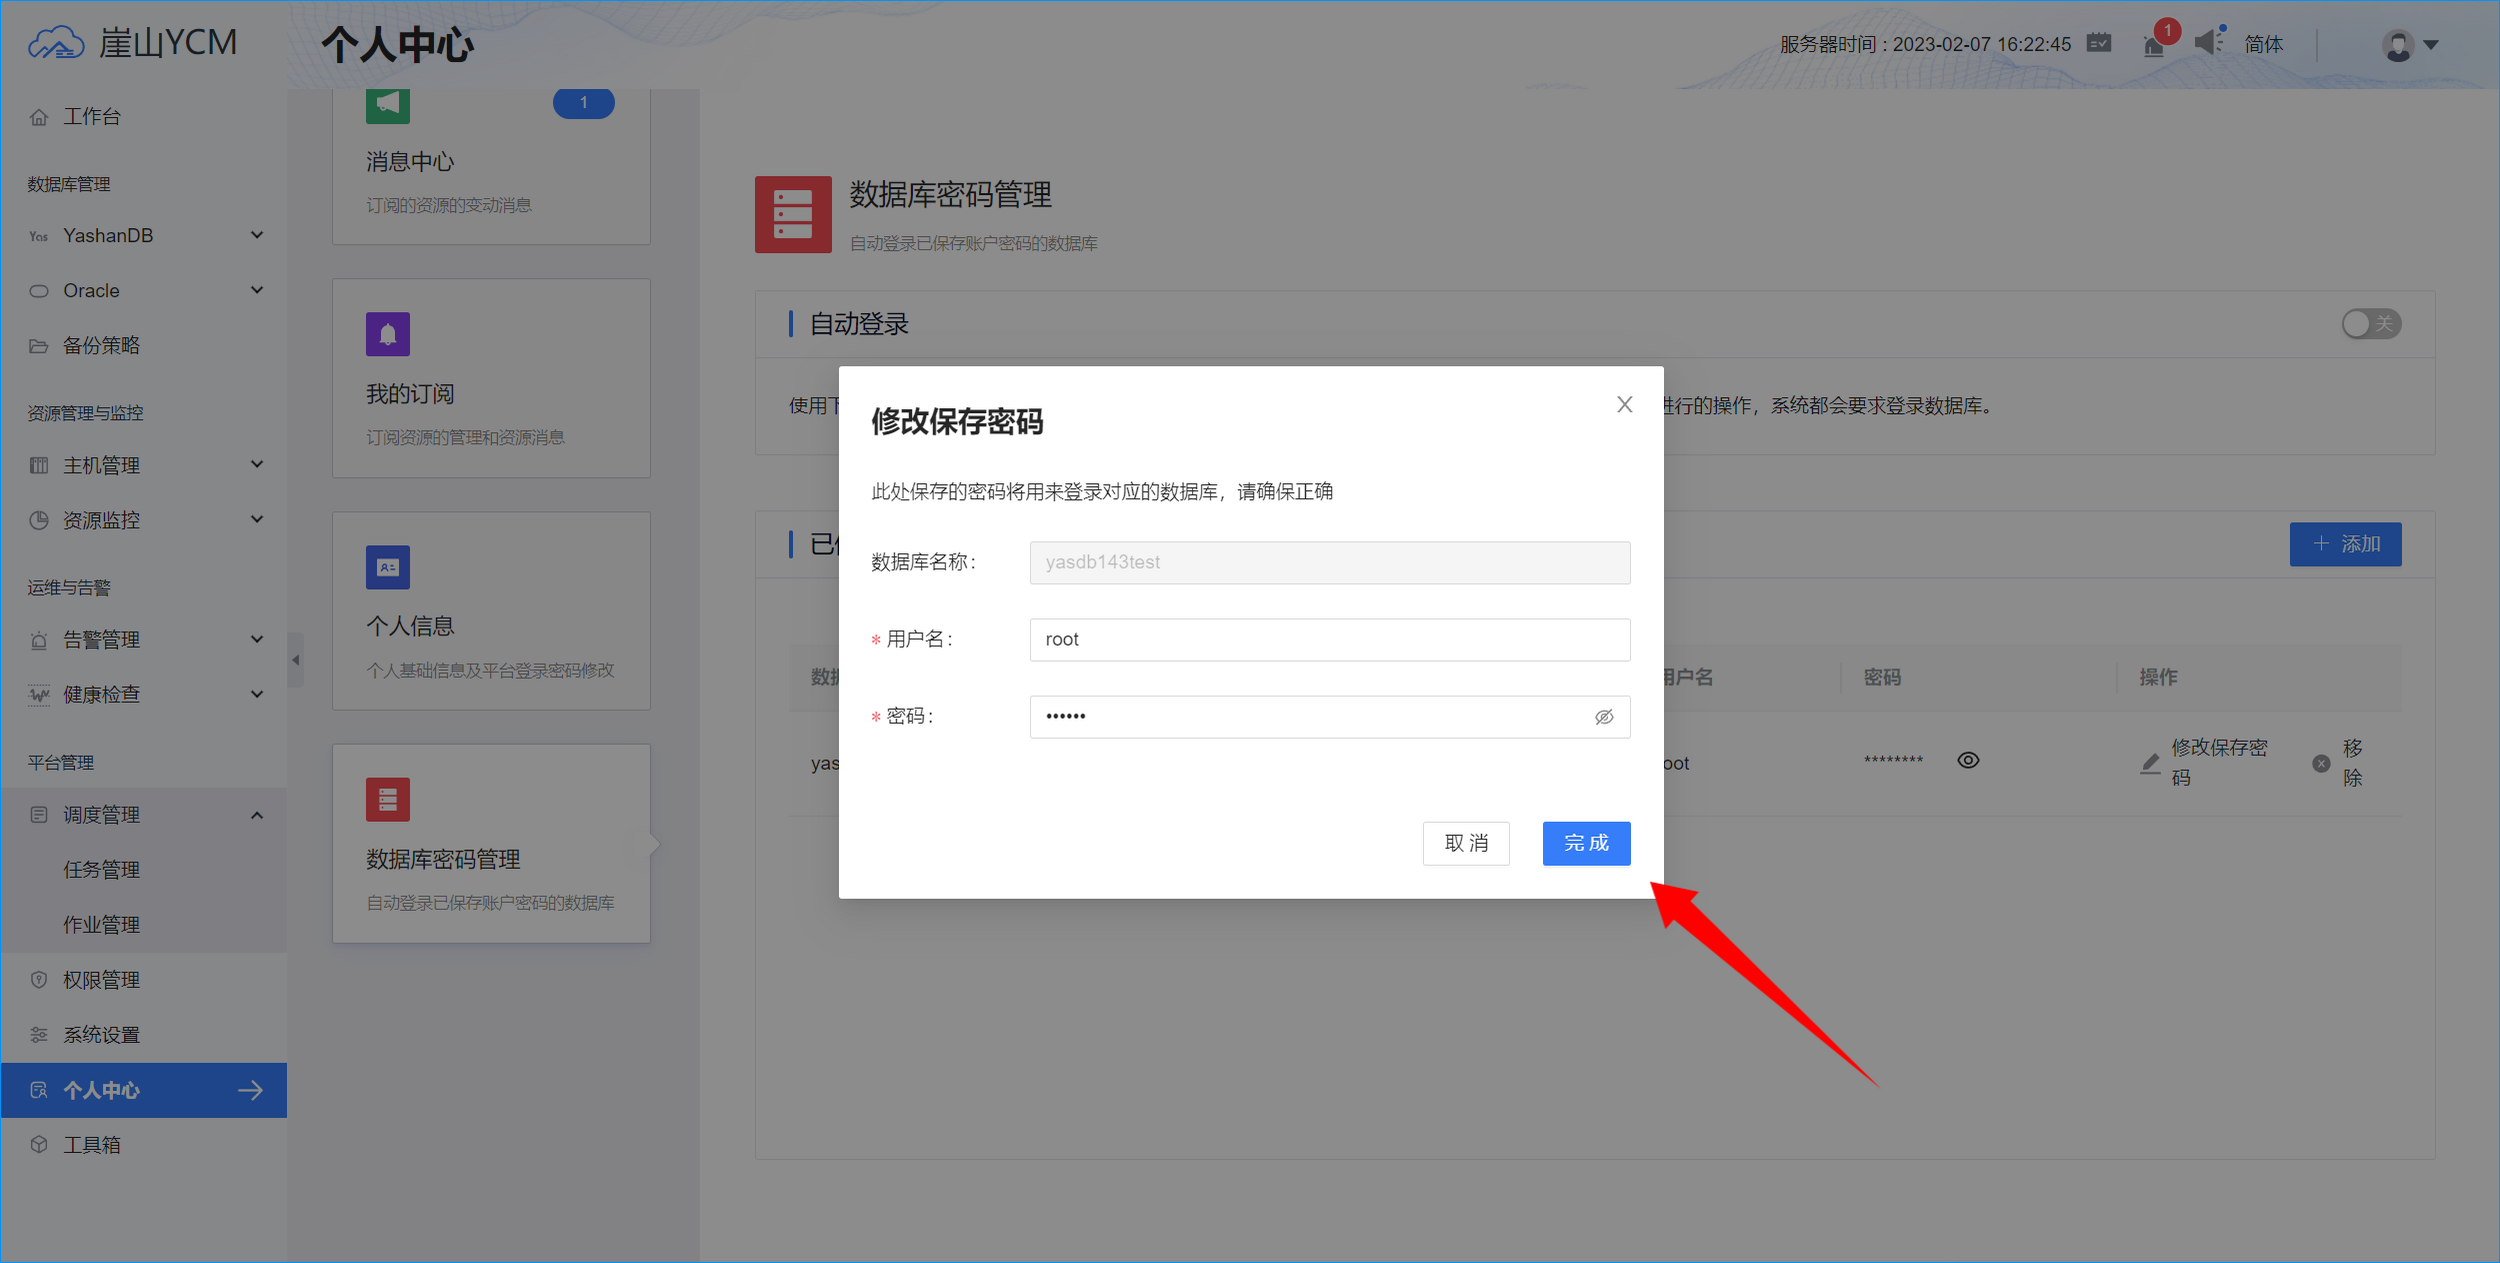This screenshot has width=2500, height=1263.
Task: Show the password in the 密码 input field
Action: [x=1603, y=717]
